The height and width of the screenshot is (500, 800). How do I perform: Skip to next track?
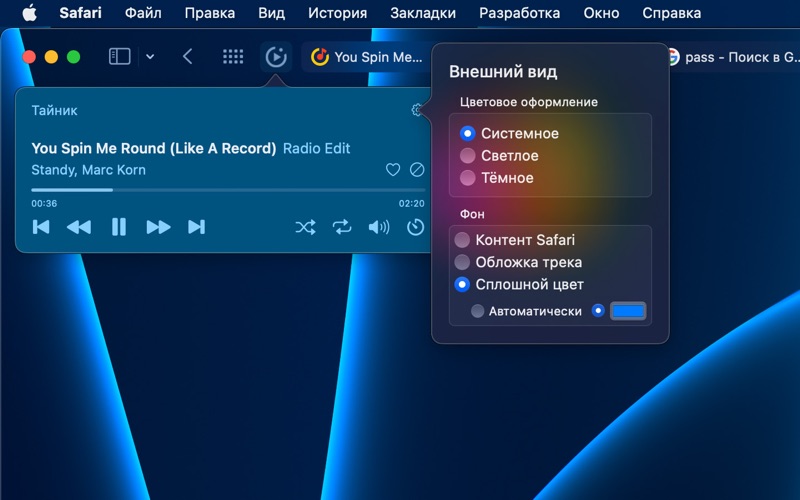(196, 227)
